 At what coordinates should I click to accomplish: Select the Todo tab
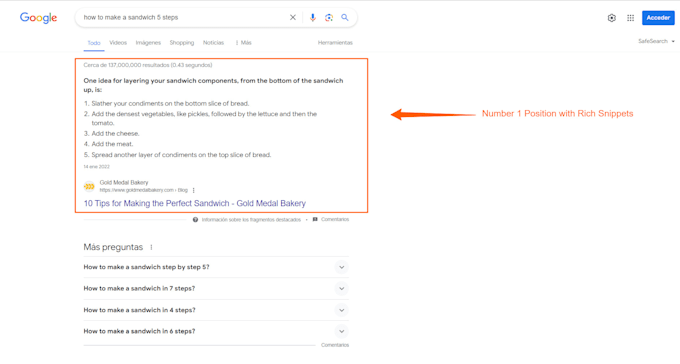pos(94,43)
